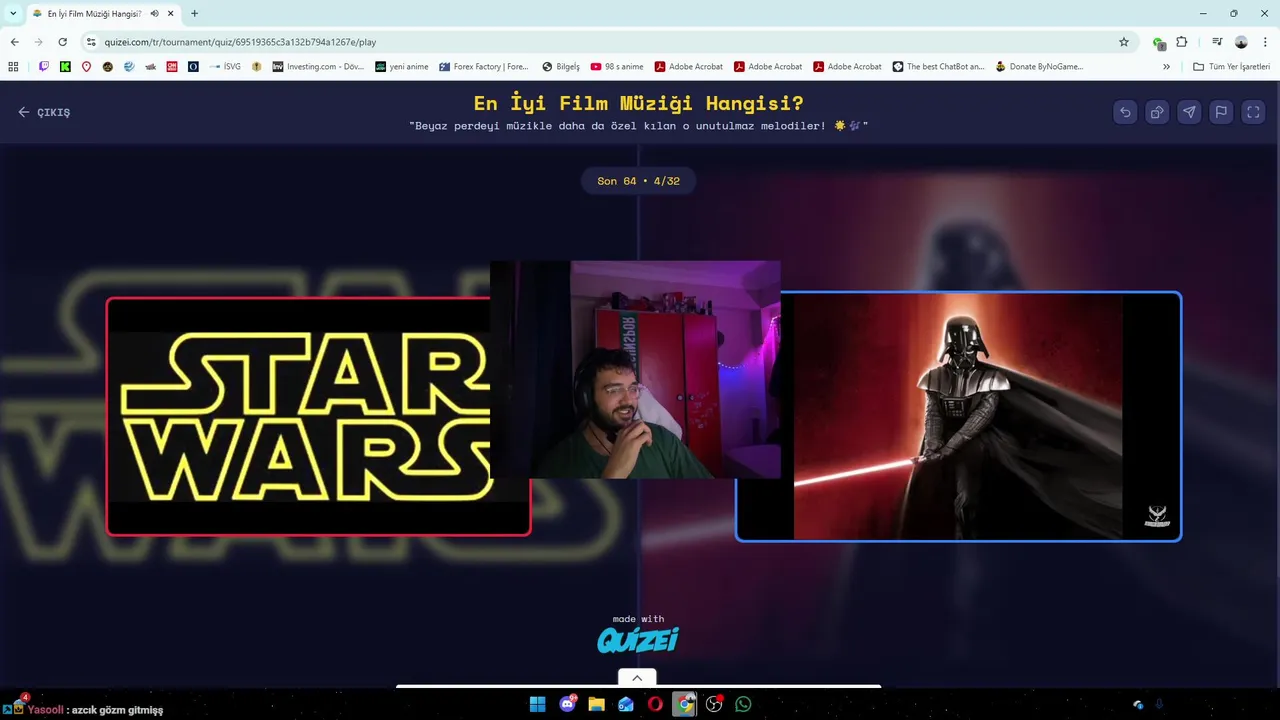Screen dimensions: 1280x720
Task: Open the Kick bookmark icon
Action: tap(65, 67)
